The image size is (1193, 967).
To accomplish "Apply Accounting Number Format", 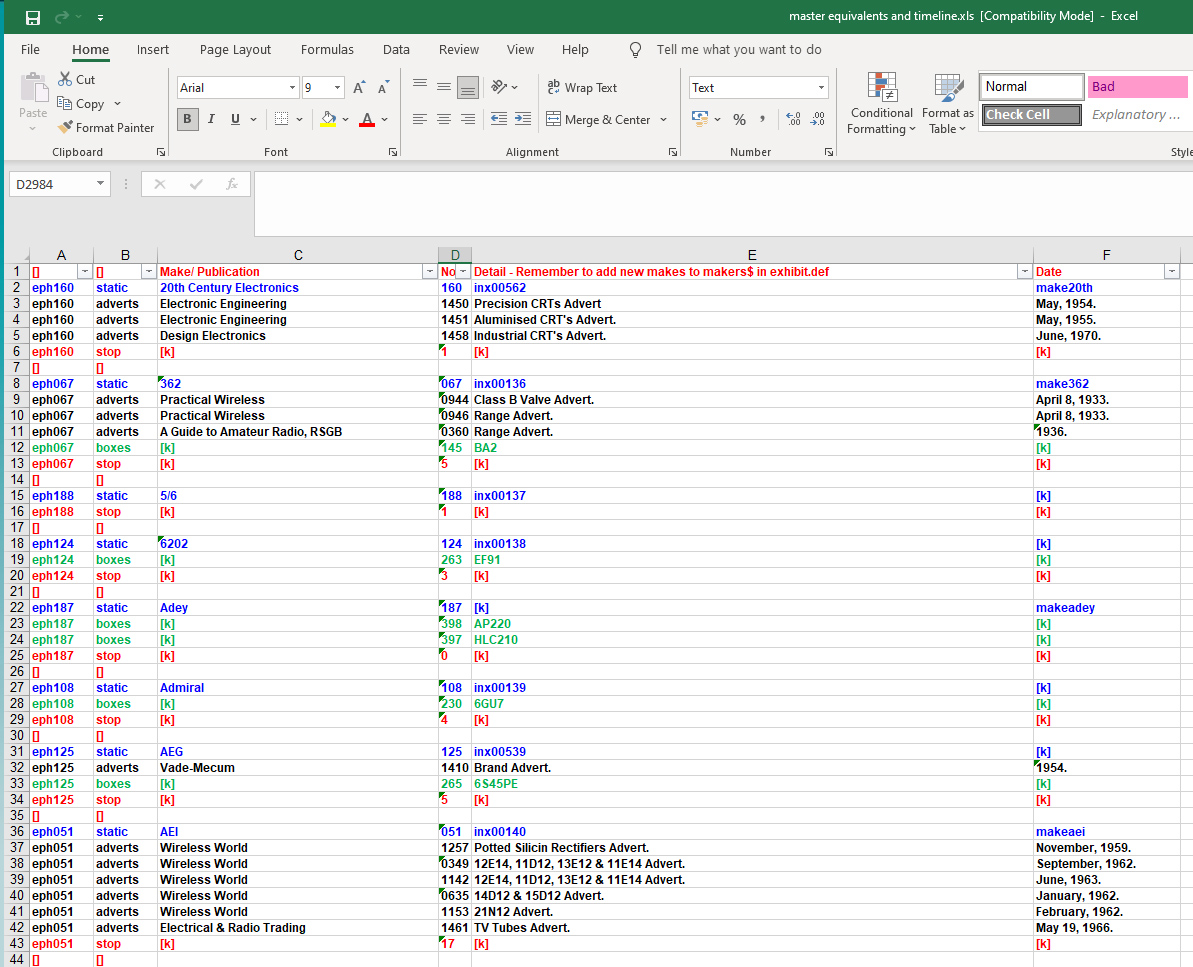I will coord(699,119).
